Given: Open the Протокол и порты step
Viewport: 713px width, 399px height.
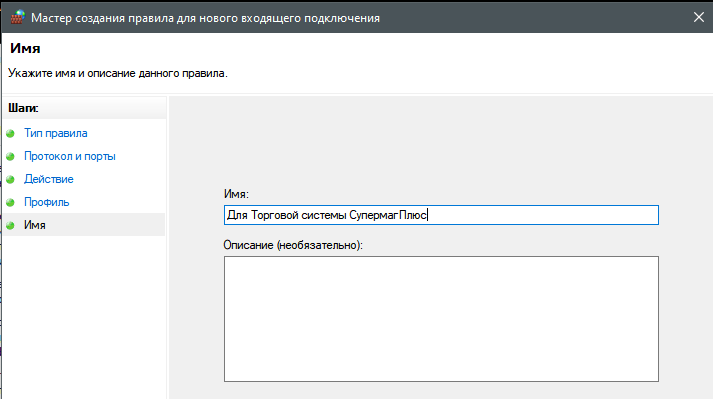Looking at the screenshot, I should (x=70, y=156).
